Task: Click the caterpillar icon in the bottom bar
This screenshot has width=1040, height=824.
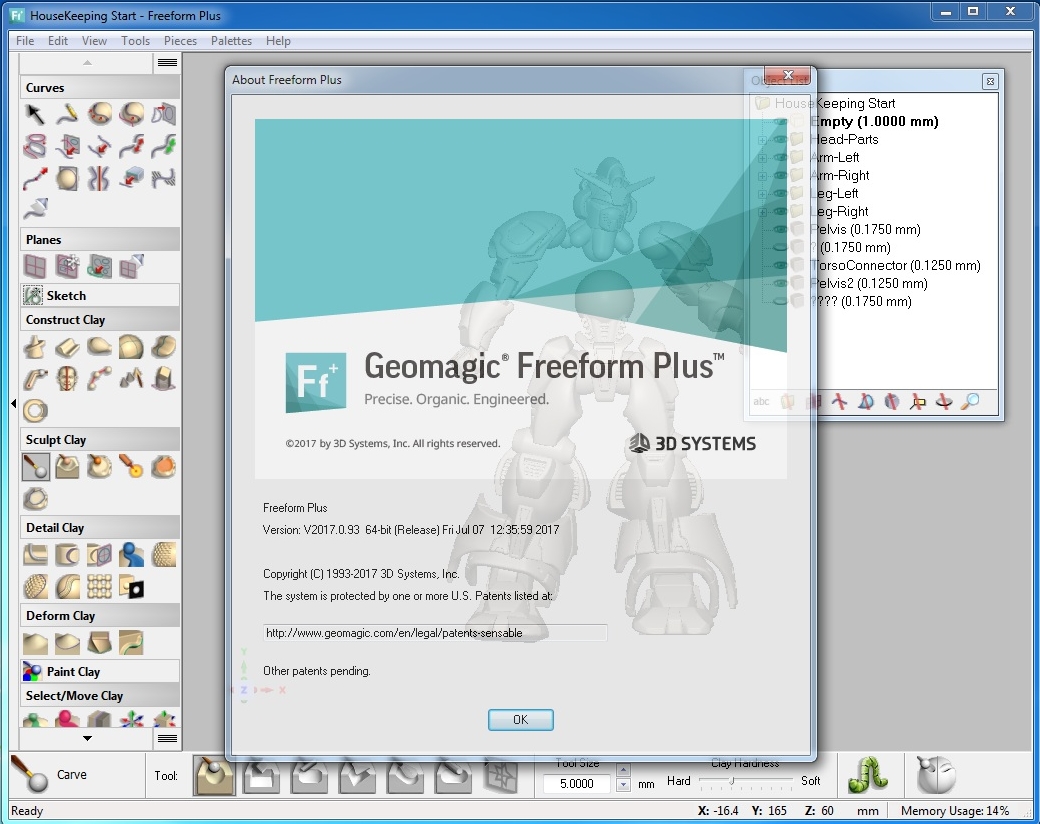Action: coord(868,776)
